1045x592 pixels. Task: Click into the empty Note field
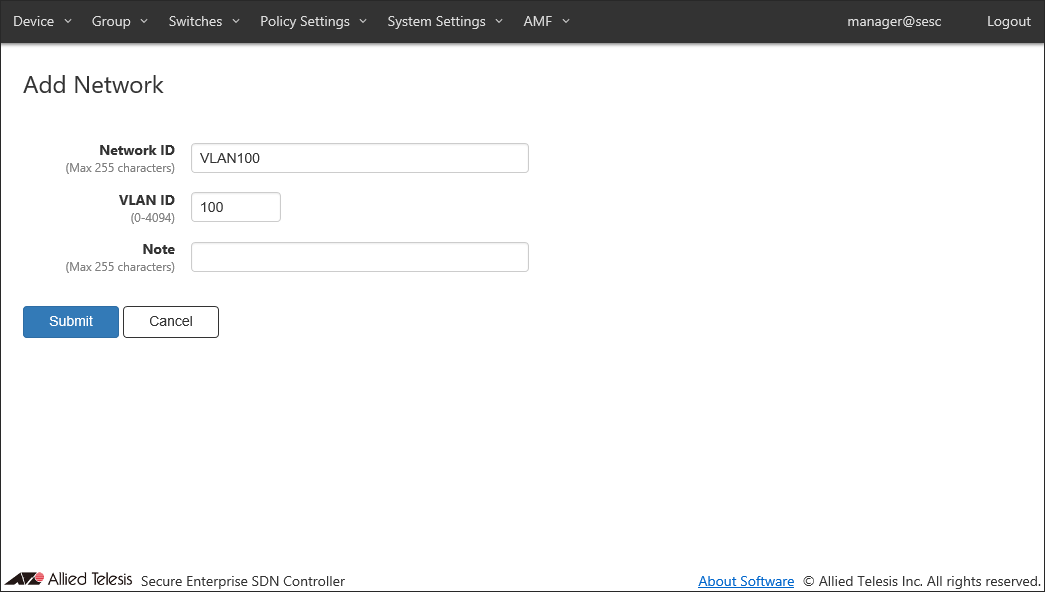[x=359, y=257]
